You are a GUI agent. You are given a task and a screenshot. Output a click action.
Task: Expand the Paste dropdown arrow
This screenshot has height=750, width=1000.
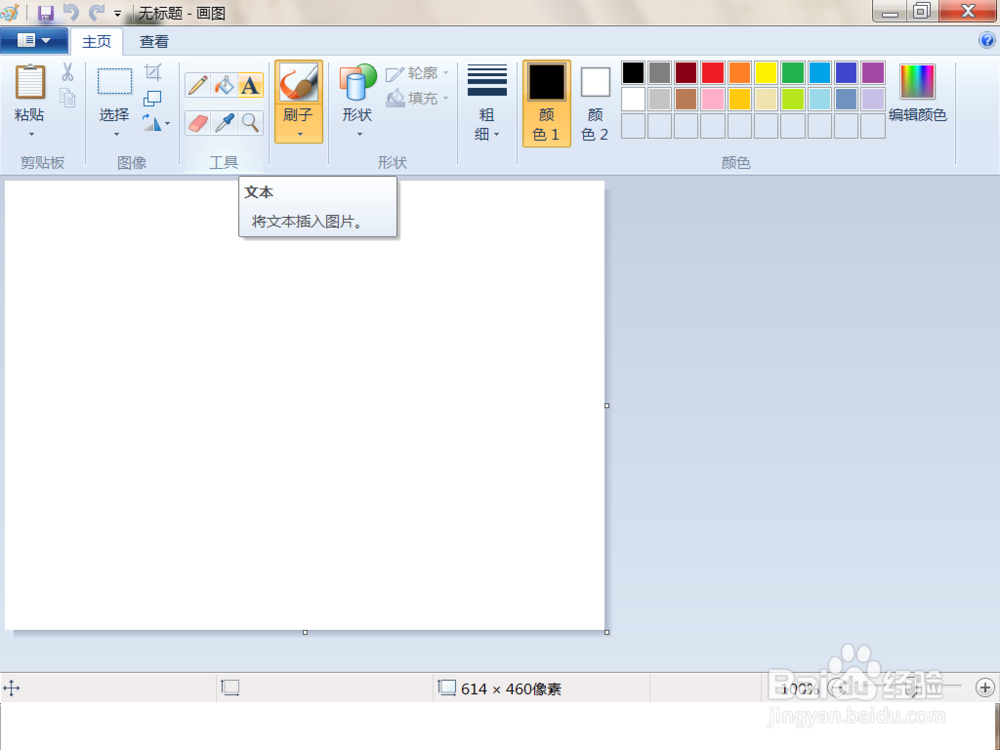pos(31,135)
